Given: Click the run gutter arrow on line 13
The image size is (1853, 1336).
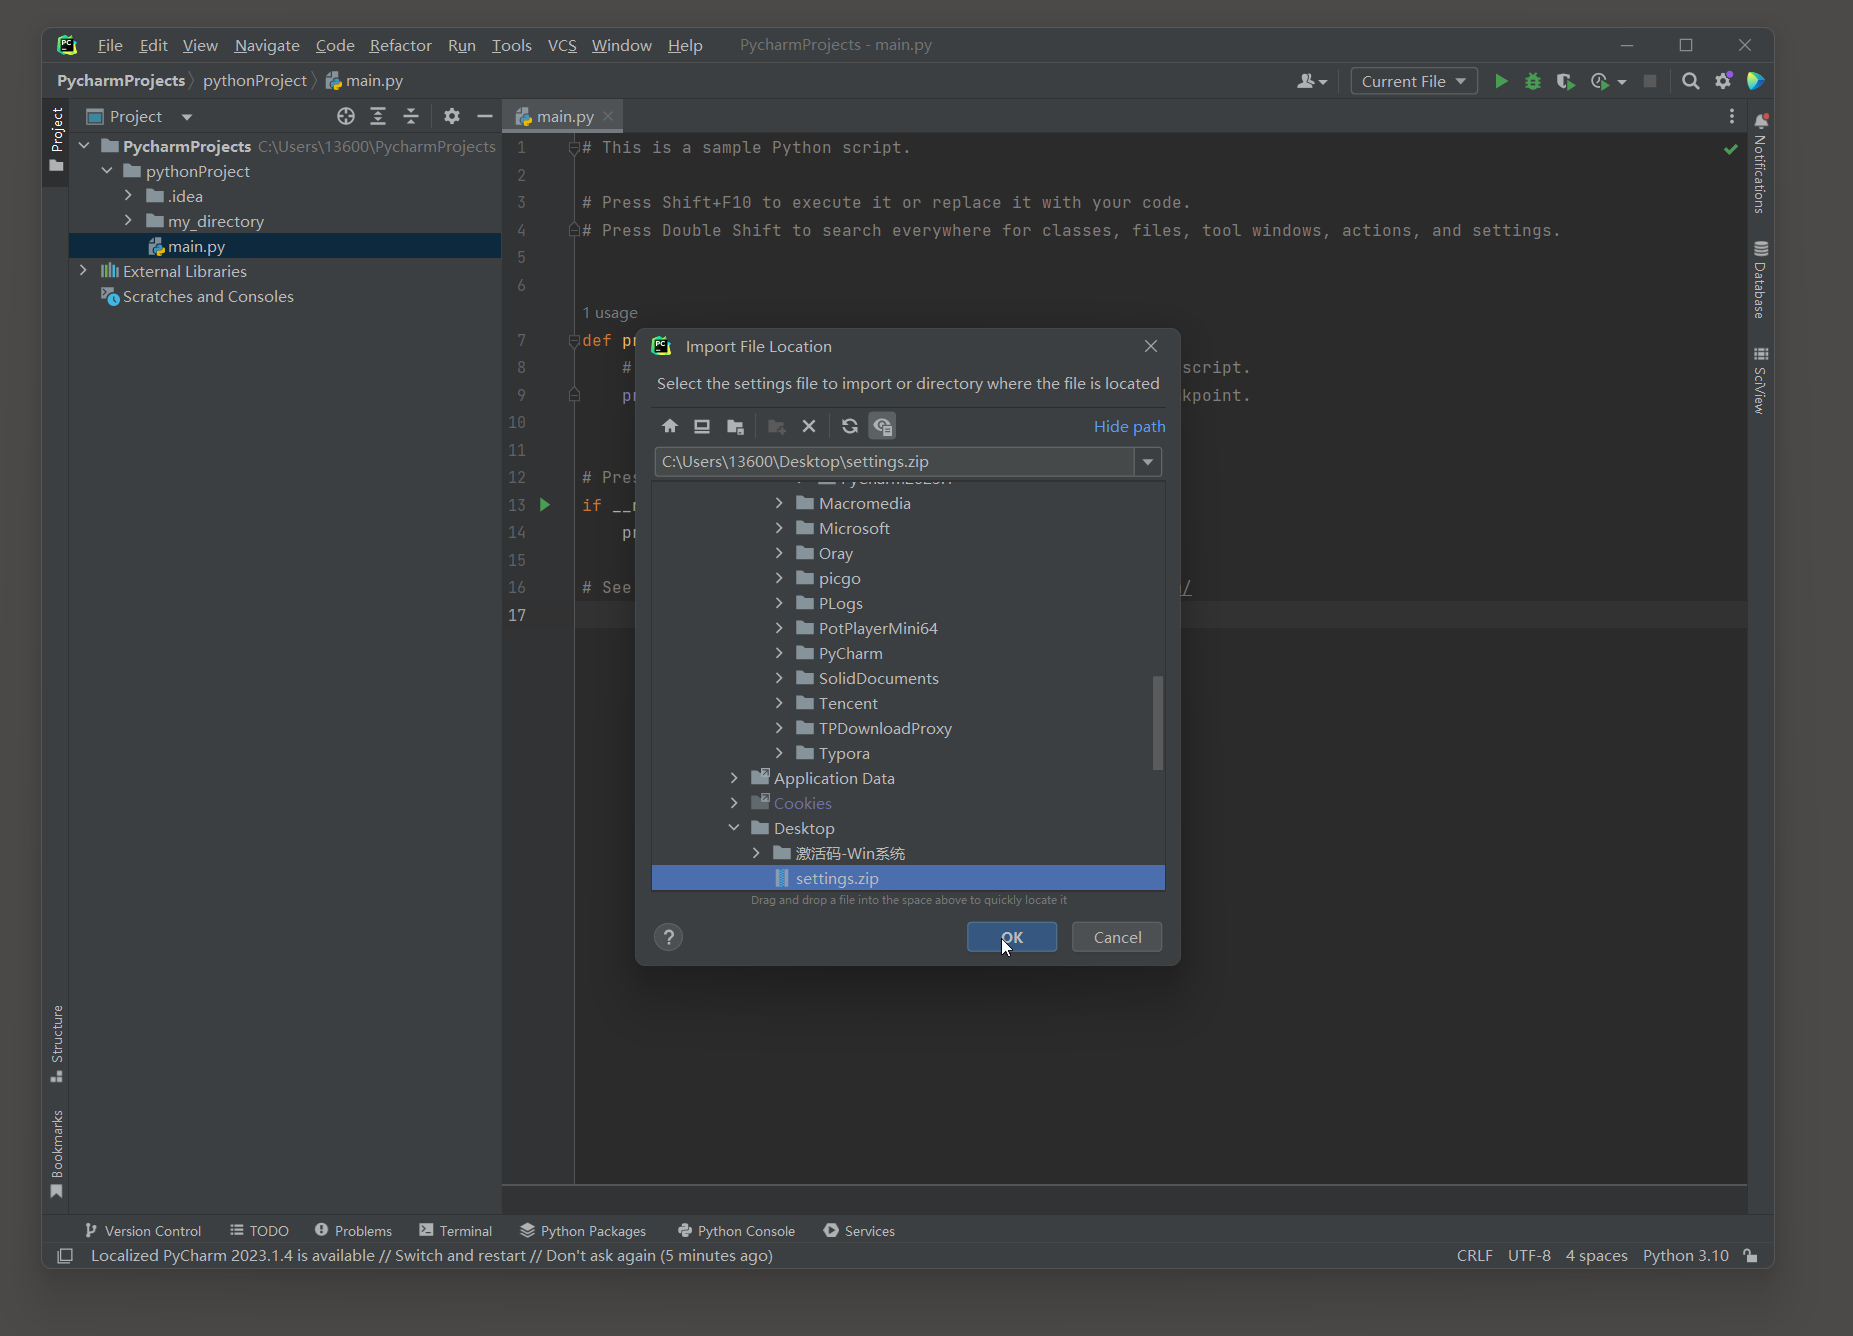Looking at the screenshot, I should (545, 505).
